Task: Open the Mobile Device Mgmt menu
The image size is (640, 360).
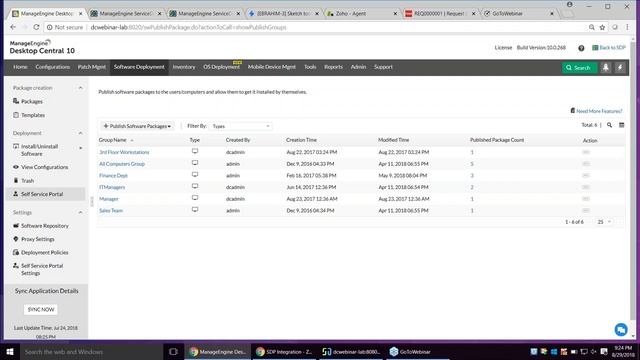Action: tap(271, 67)
